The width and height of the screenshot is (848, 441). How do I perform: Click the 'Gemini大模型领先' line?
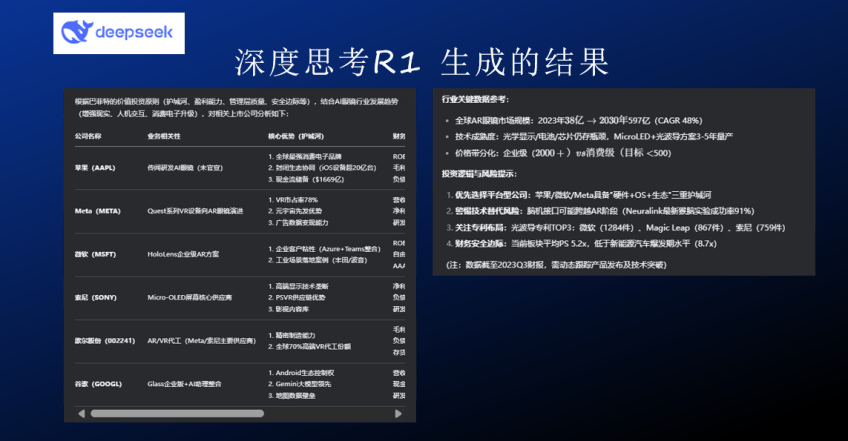click(x=300, y=384)
